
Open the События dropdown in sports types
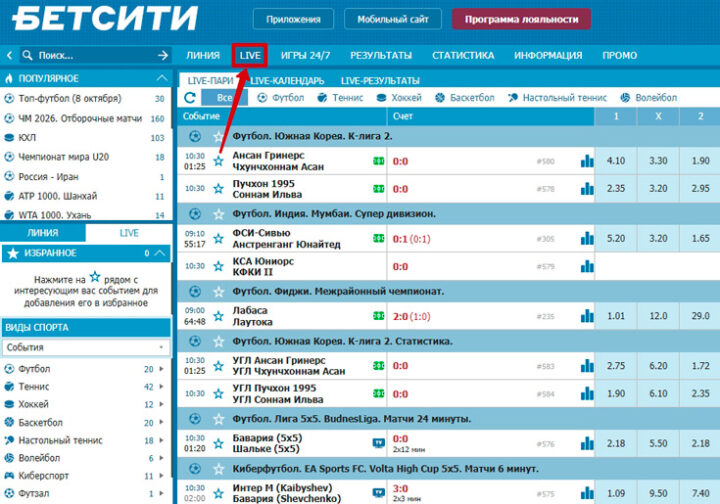pos(85,347)
